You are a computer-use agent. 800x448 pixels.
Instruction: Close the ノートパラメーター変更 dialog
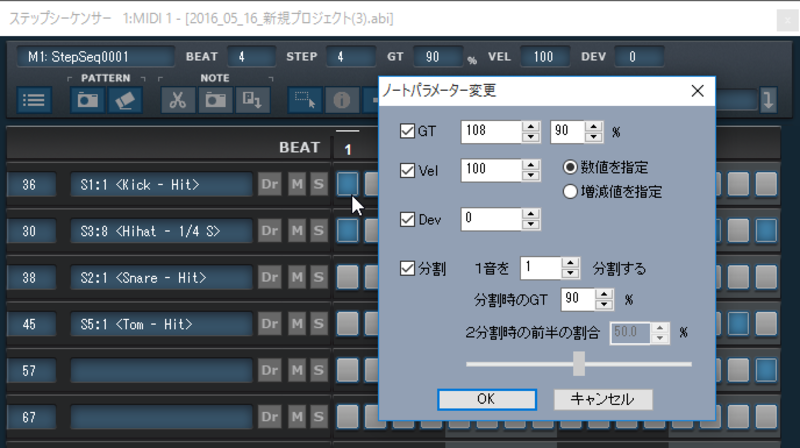pos(697,91)
